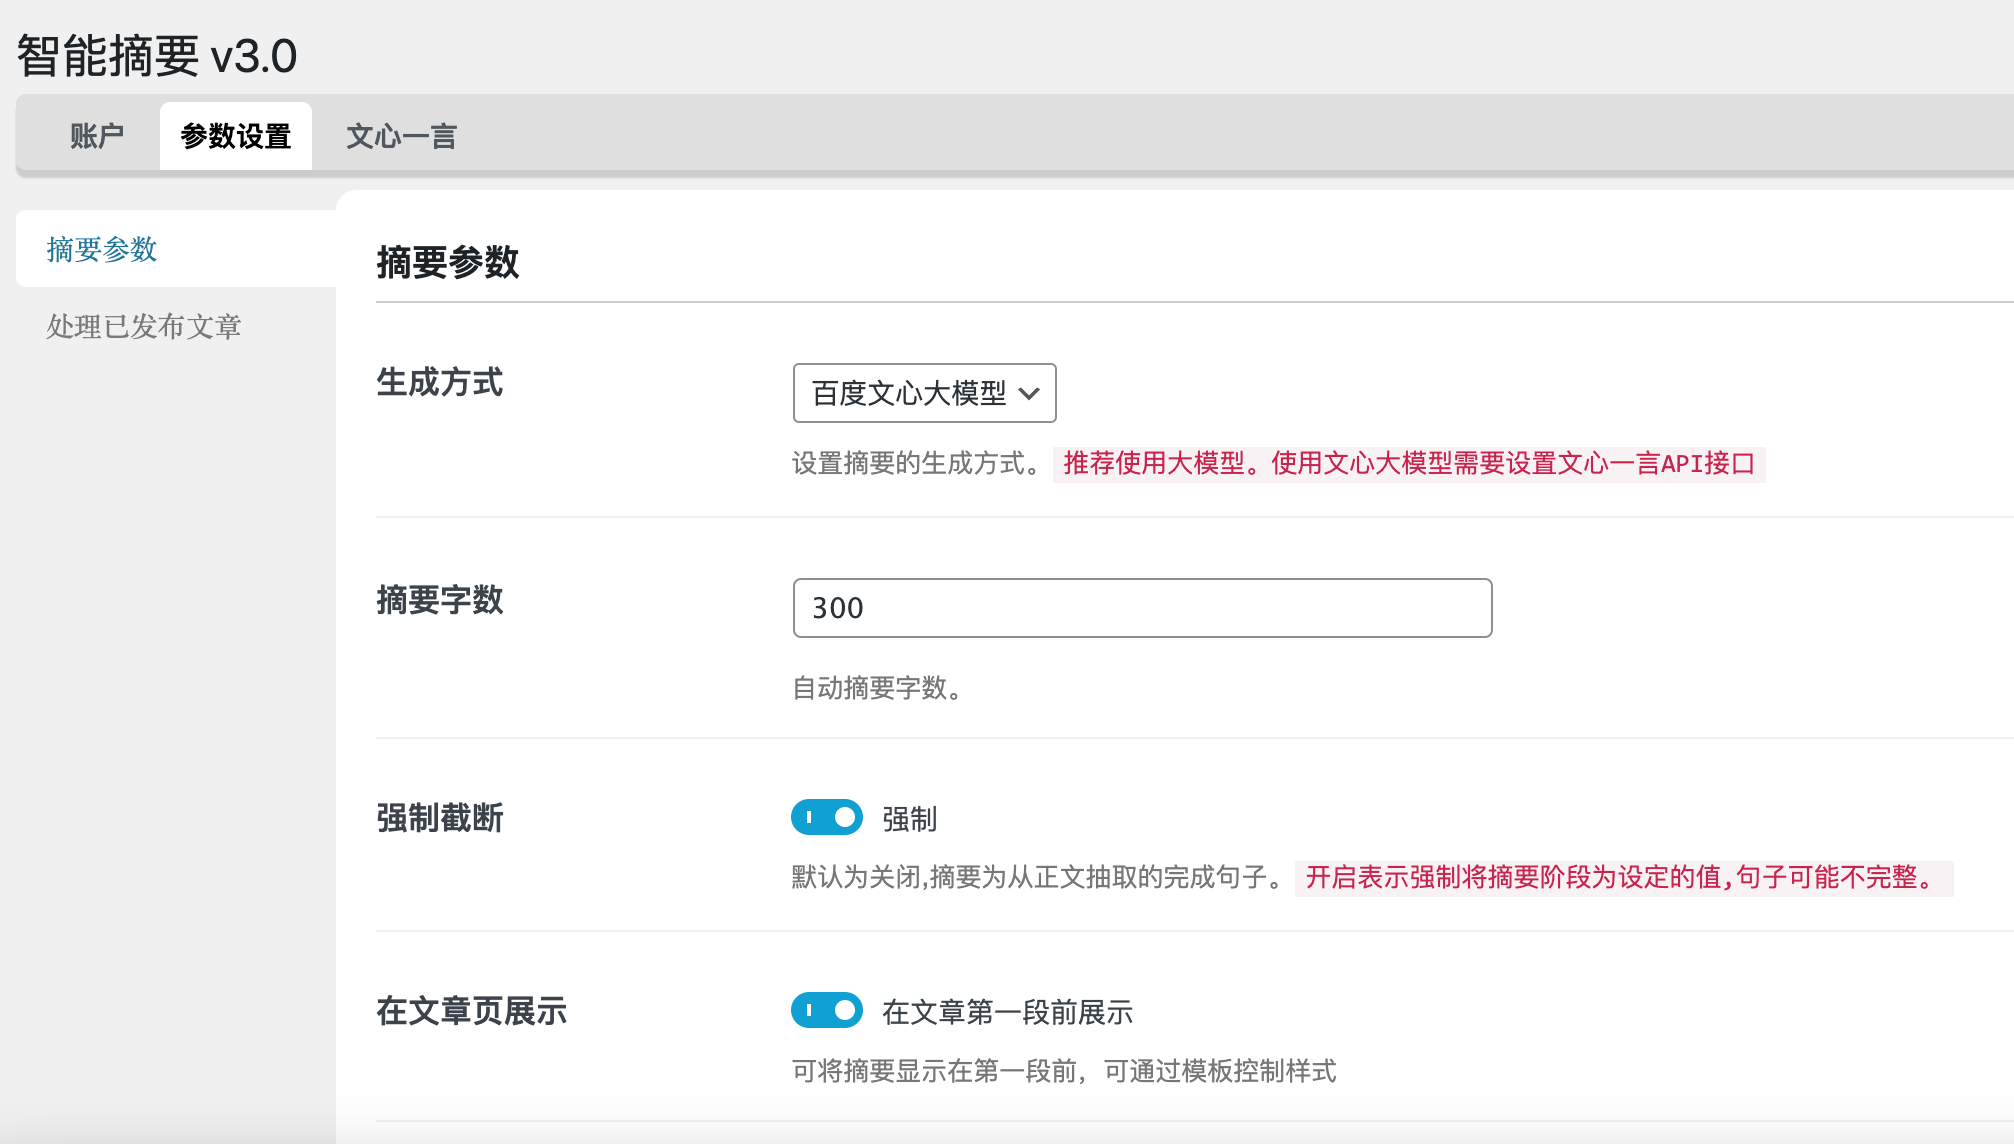
Task: Open the 文心一言 tab
Action: click(x=401, y=134)
